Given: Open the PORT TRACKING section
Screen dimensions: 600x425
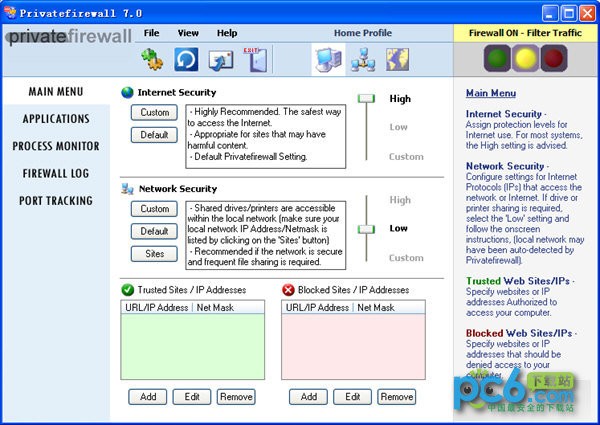Looking at the screenshot, I should coord(56,201).
